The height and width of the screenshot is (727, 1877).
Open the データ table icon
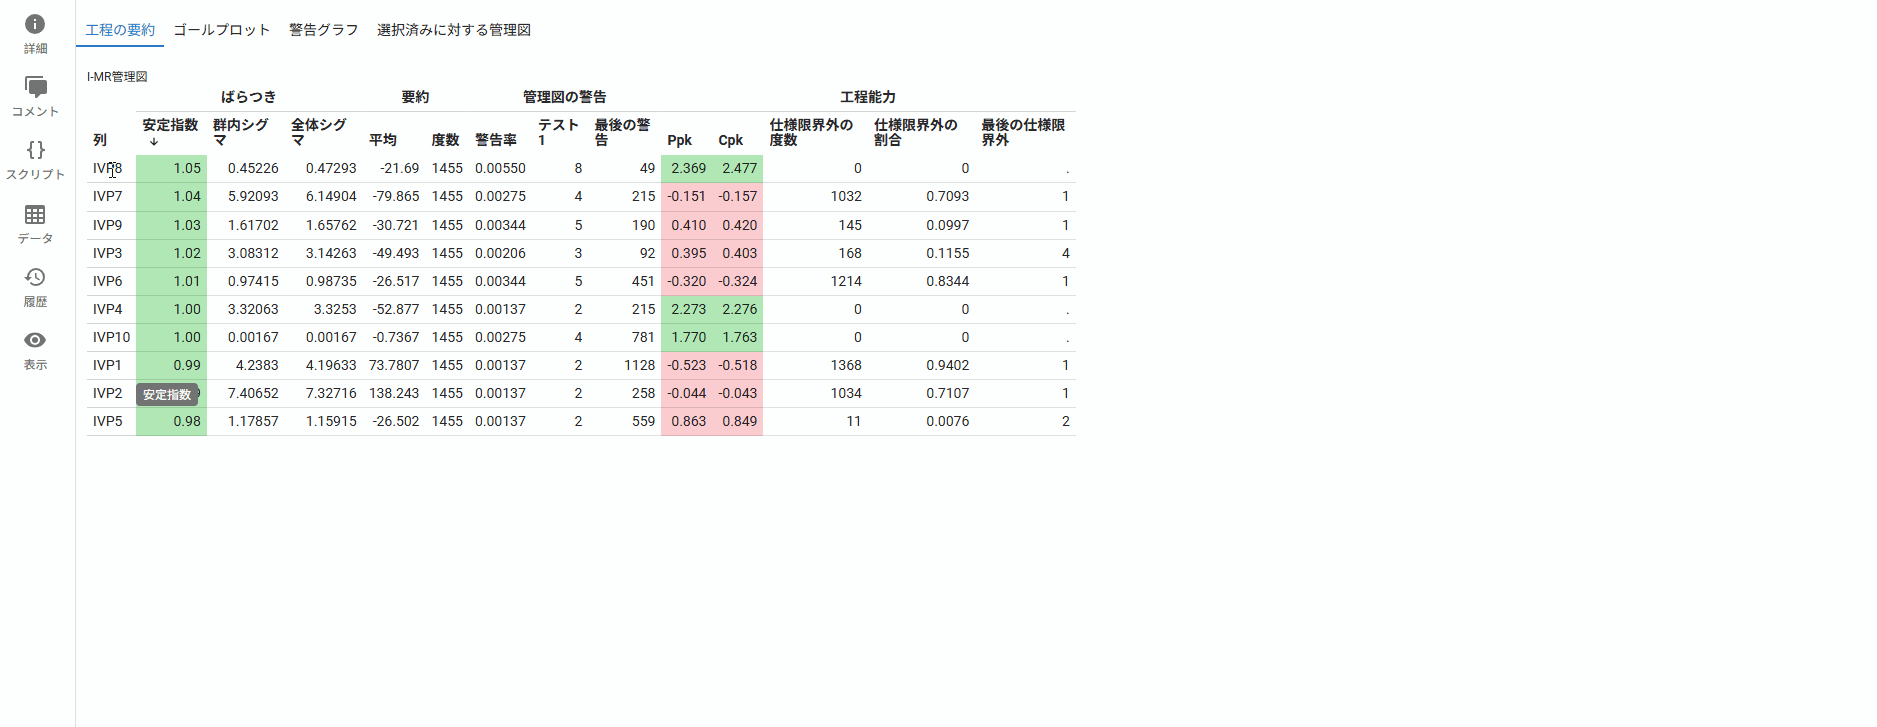click(x=35, y=214)
